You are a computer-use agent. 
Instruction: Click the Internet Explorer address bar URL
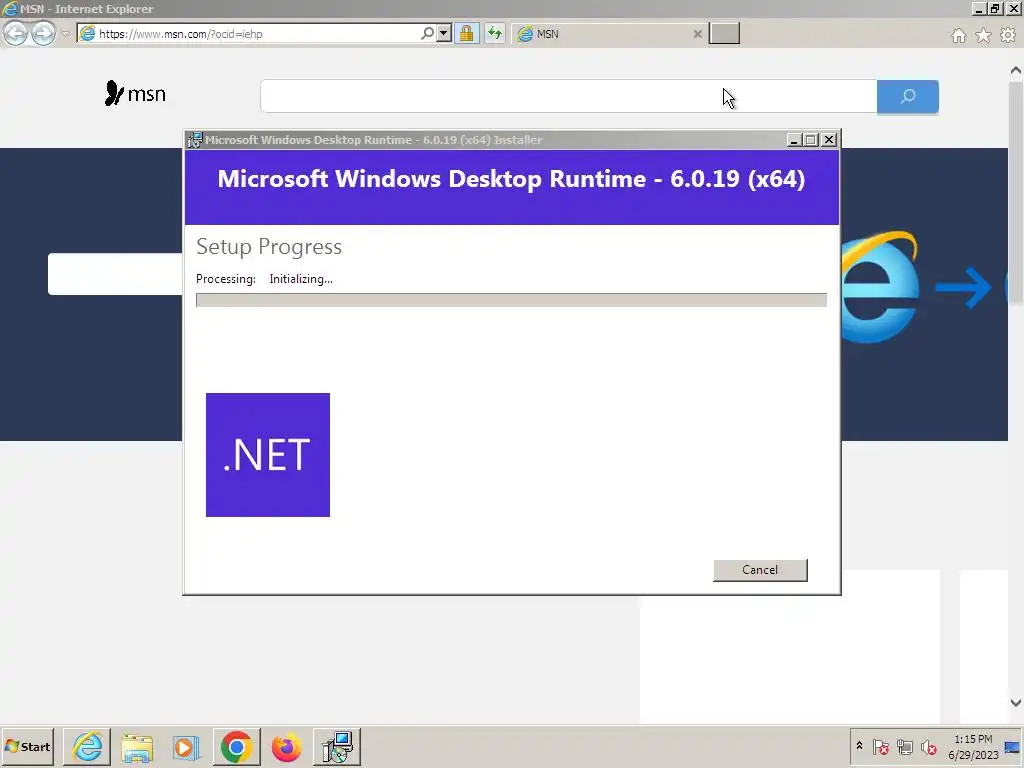click(x=181, y=34)
